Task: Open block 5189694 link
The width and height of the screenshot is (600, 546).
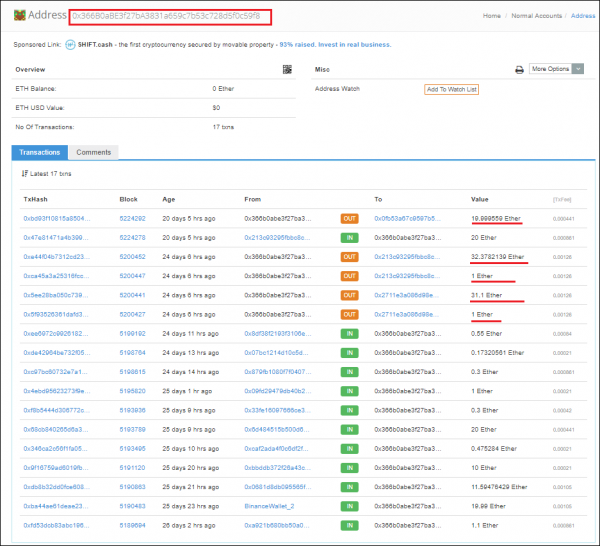Action: (132, 525)
